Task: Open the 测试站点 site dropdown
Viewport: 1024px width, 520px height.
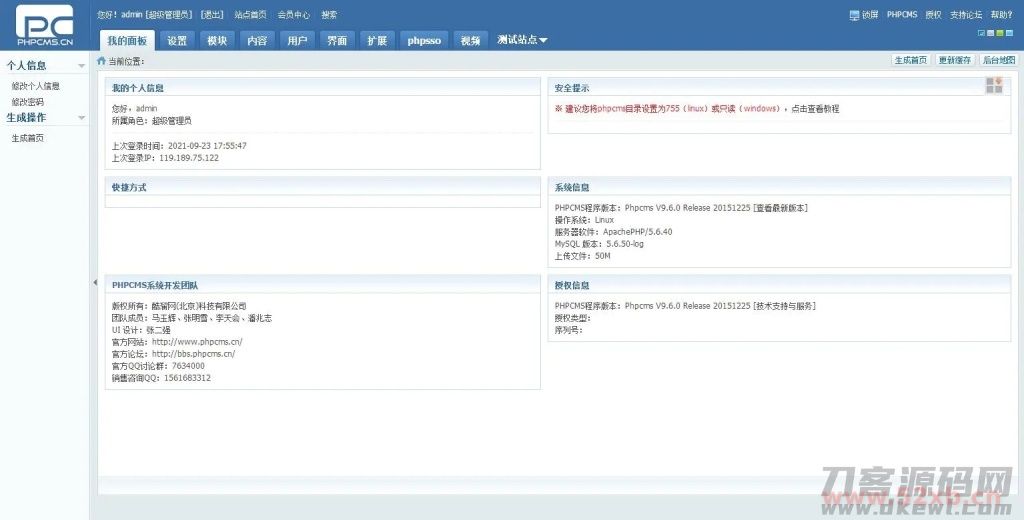Action: 522,40
